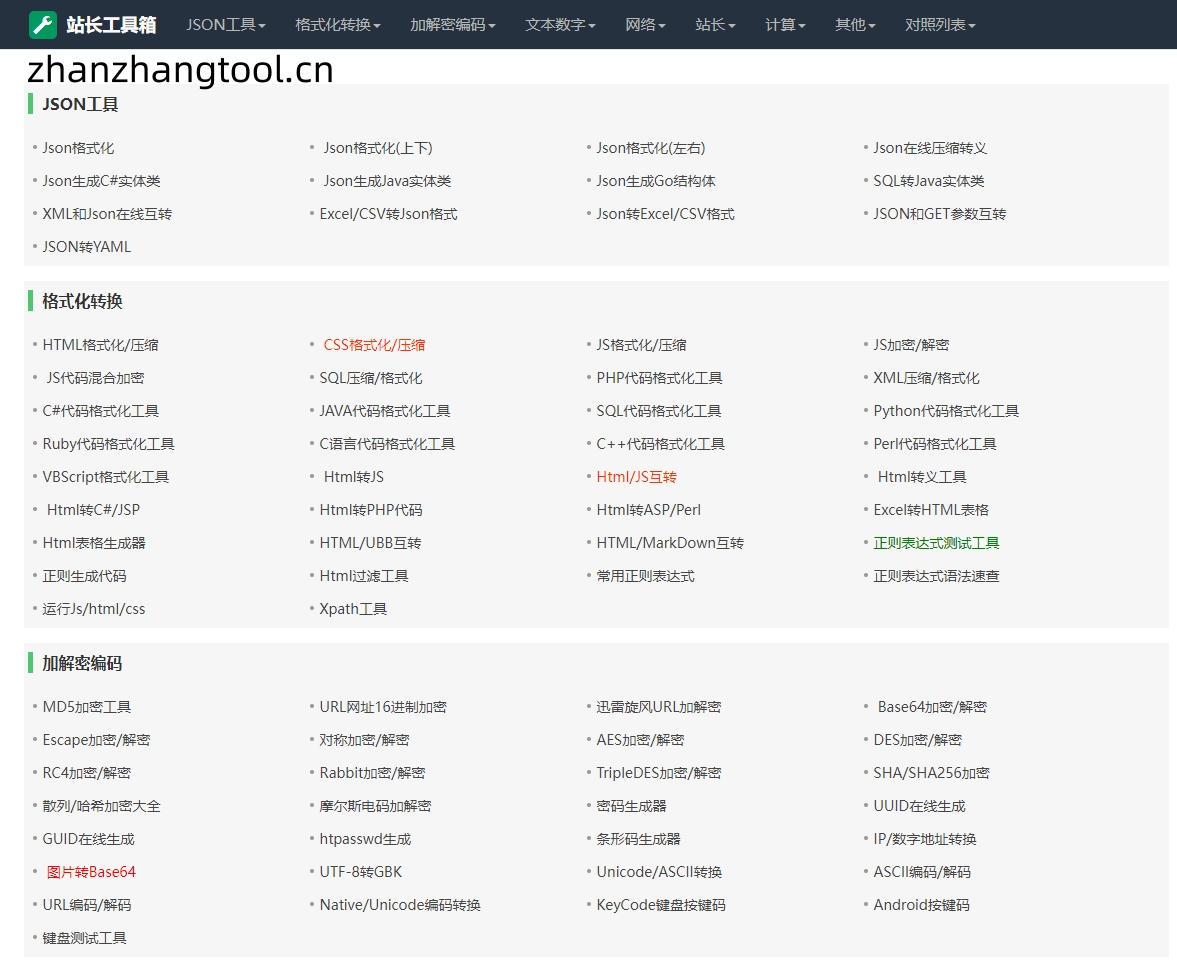Open 常用正则表达式 link
The image size is (1177, 967).
tap(646, 576)
